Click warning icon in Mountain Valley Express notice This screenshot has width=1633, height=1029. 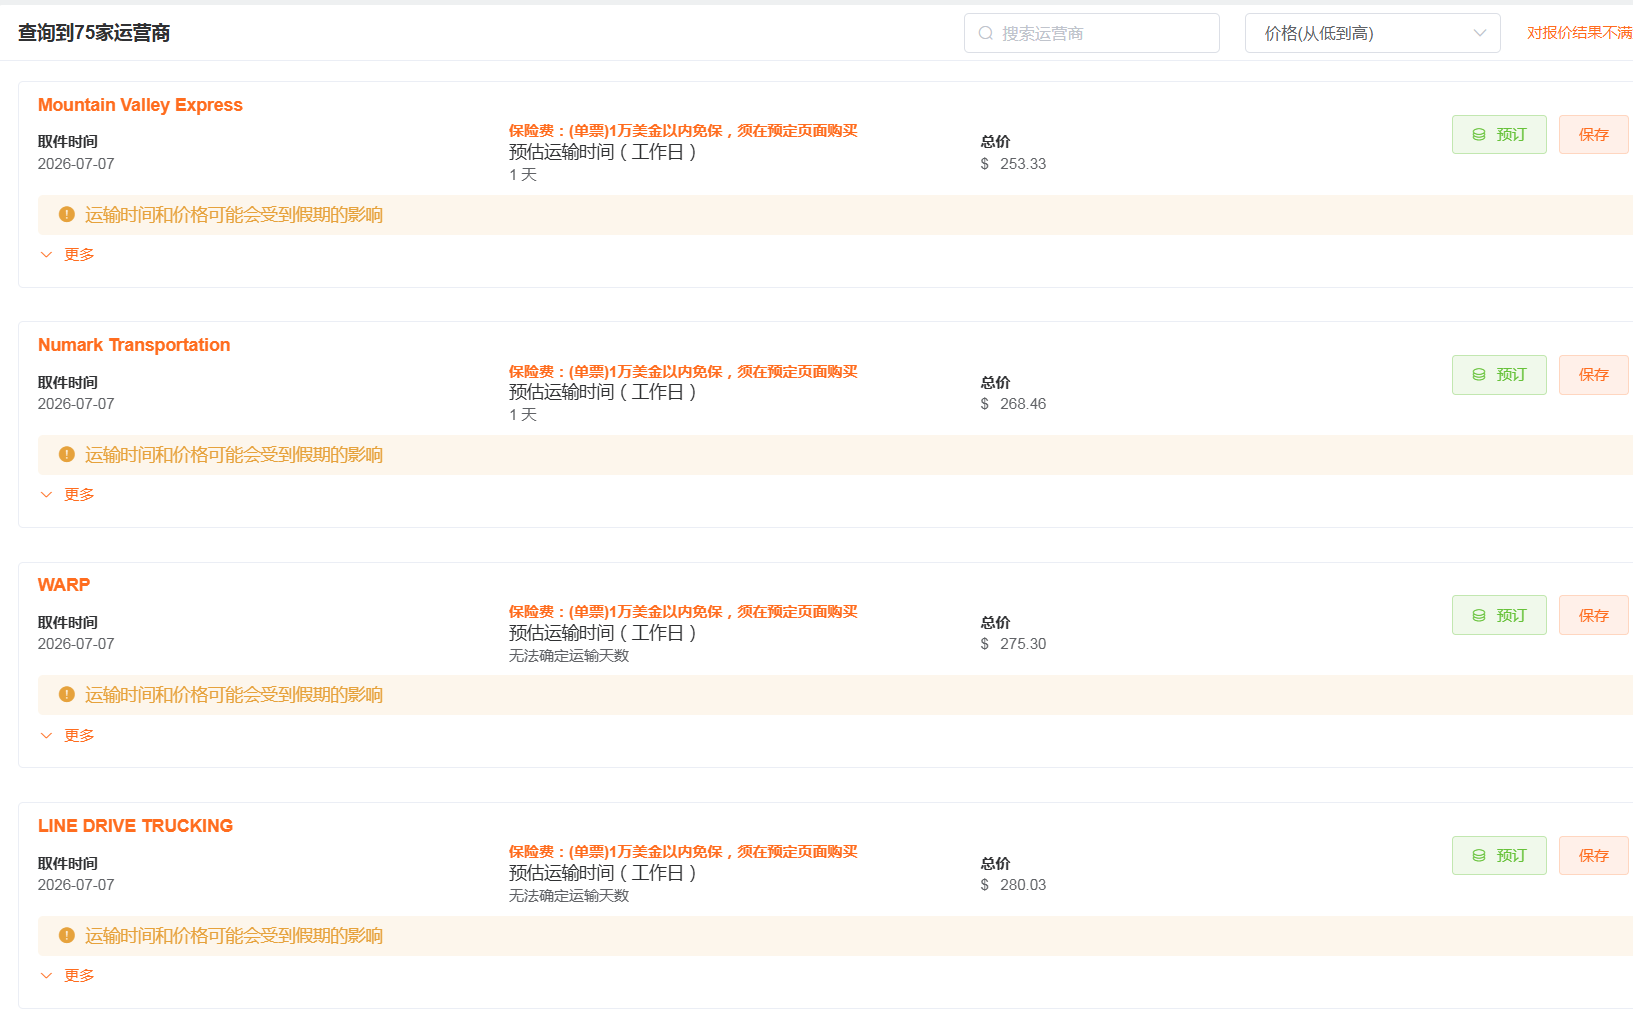tap(67, 214)
